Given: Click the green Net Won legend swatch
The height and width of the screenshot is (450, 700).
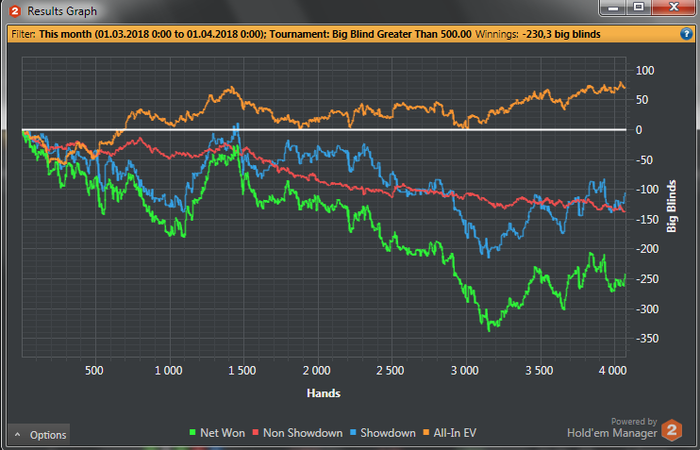Looking at the screenshot, I should [x=193, y=433].
